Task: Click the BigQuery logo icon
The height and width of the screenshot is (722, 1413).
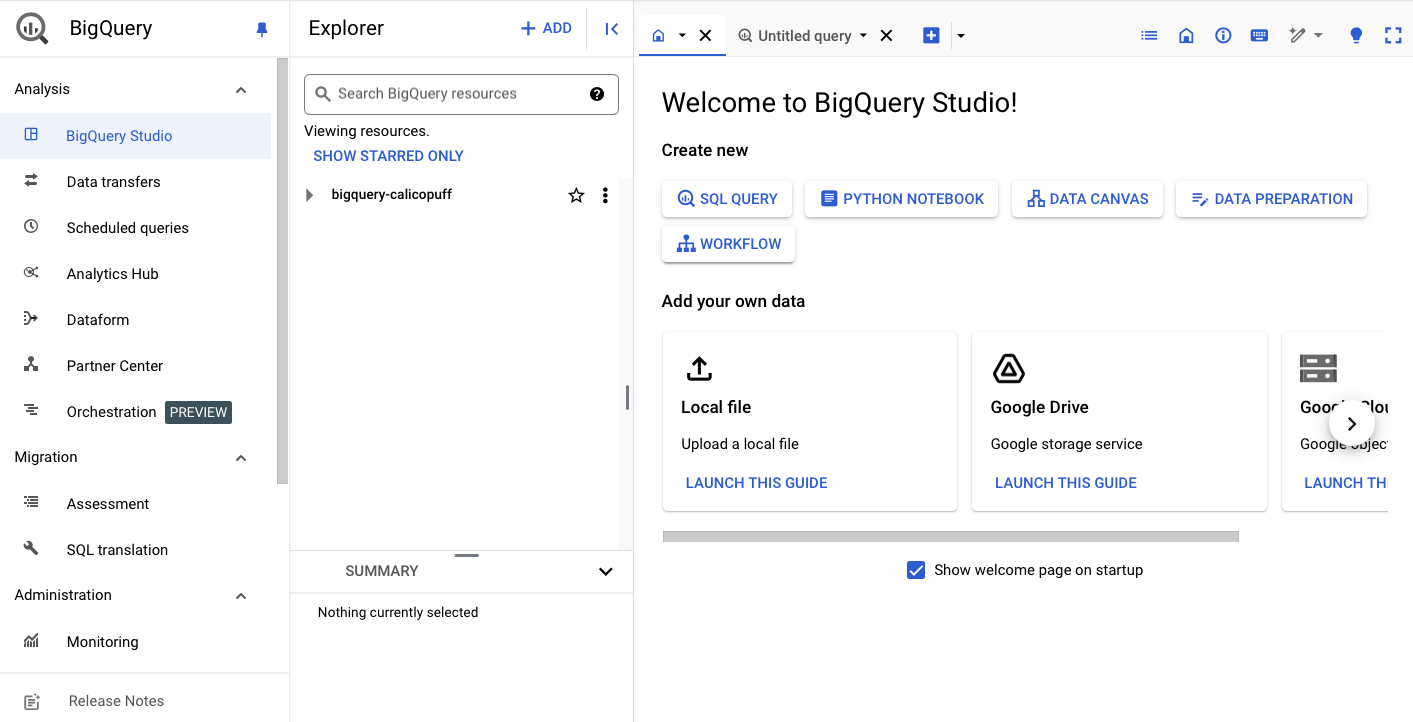Action: click(x=32, y=28)
